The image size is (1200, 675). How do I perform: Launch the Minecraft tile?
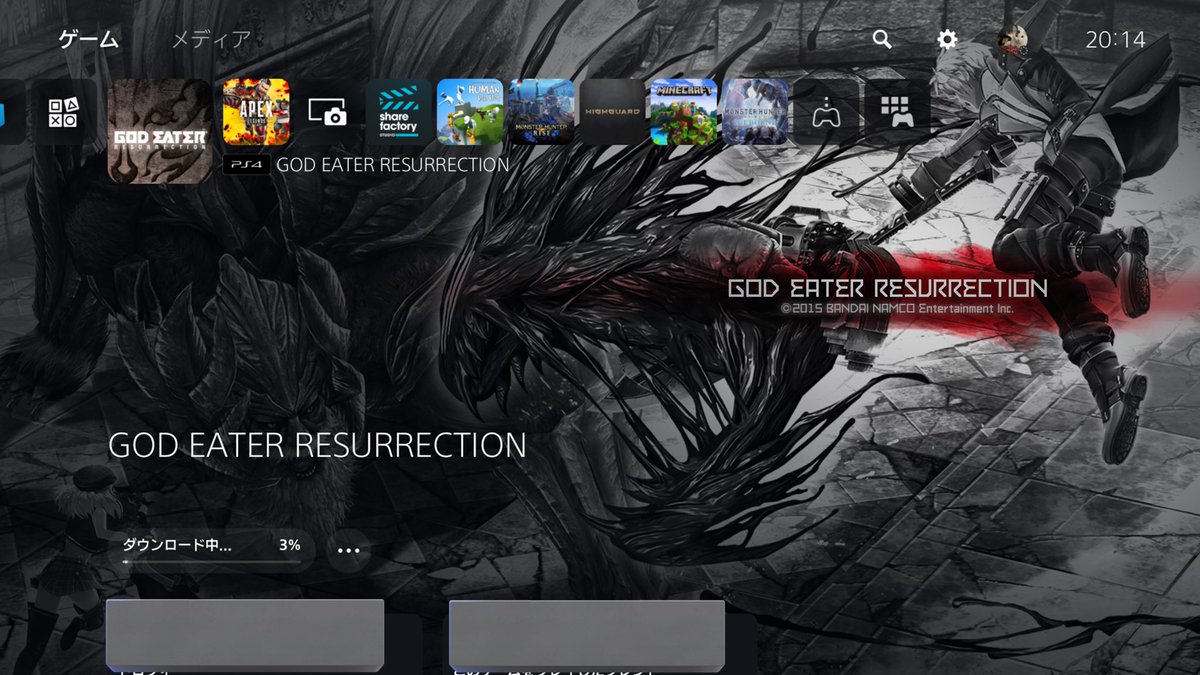coord(684,113)
